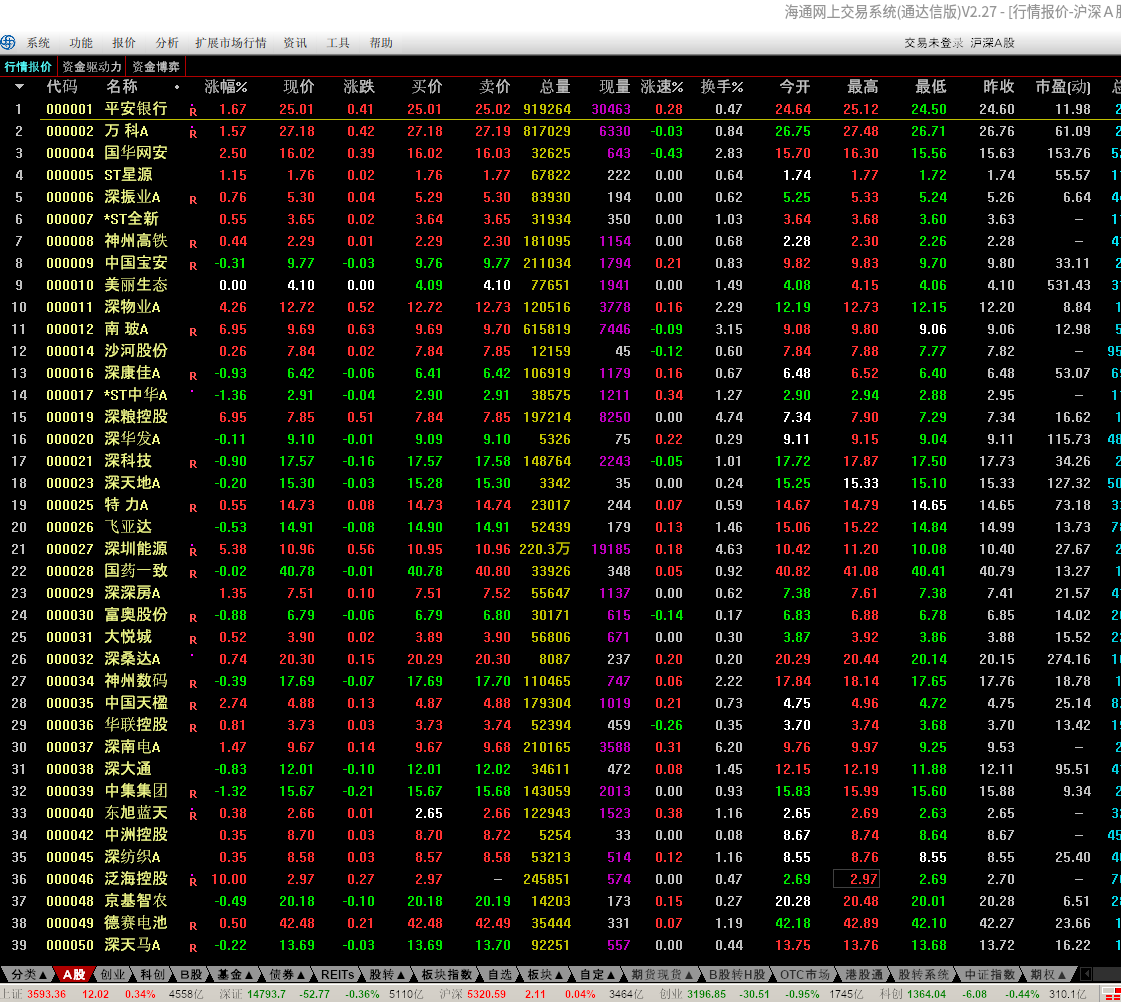Sort by 涨幅% column header

226,86
